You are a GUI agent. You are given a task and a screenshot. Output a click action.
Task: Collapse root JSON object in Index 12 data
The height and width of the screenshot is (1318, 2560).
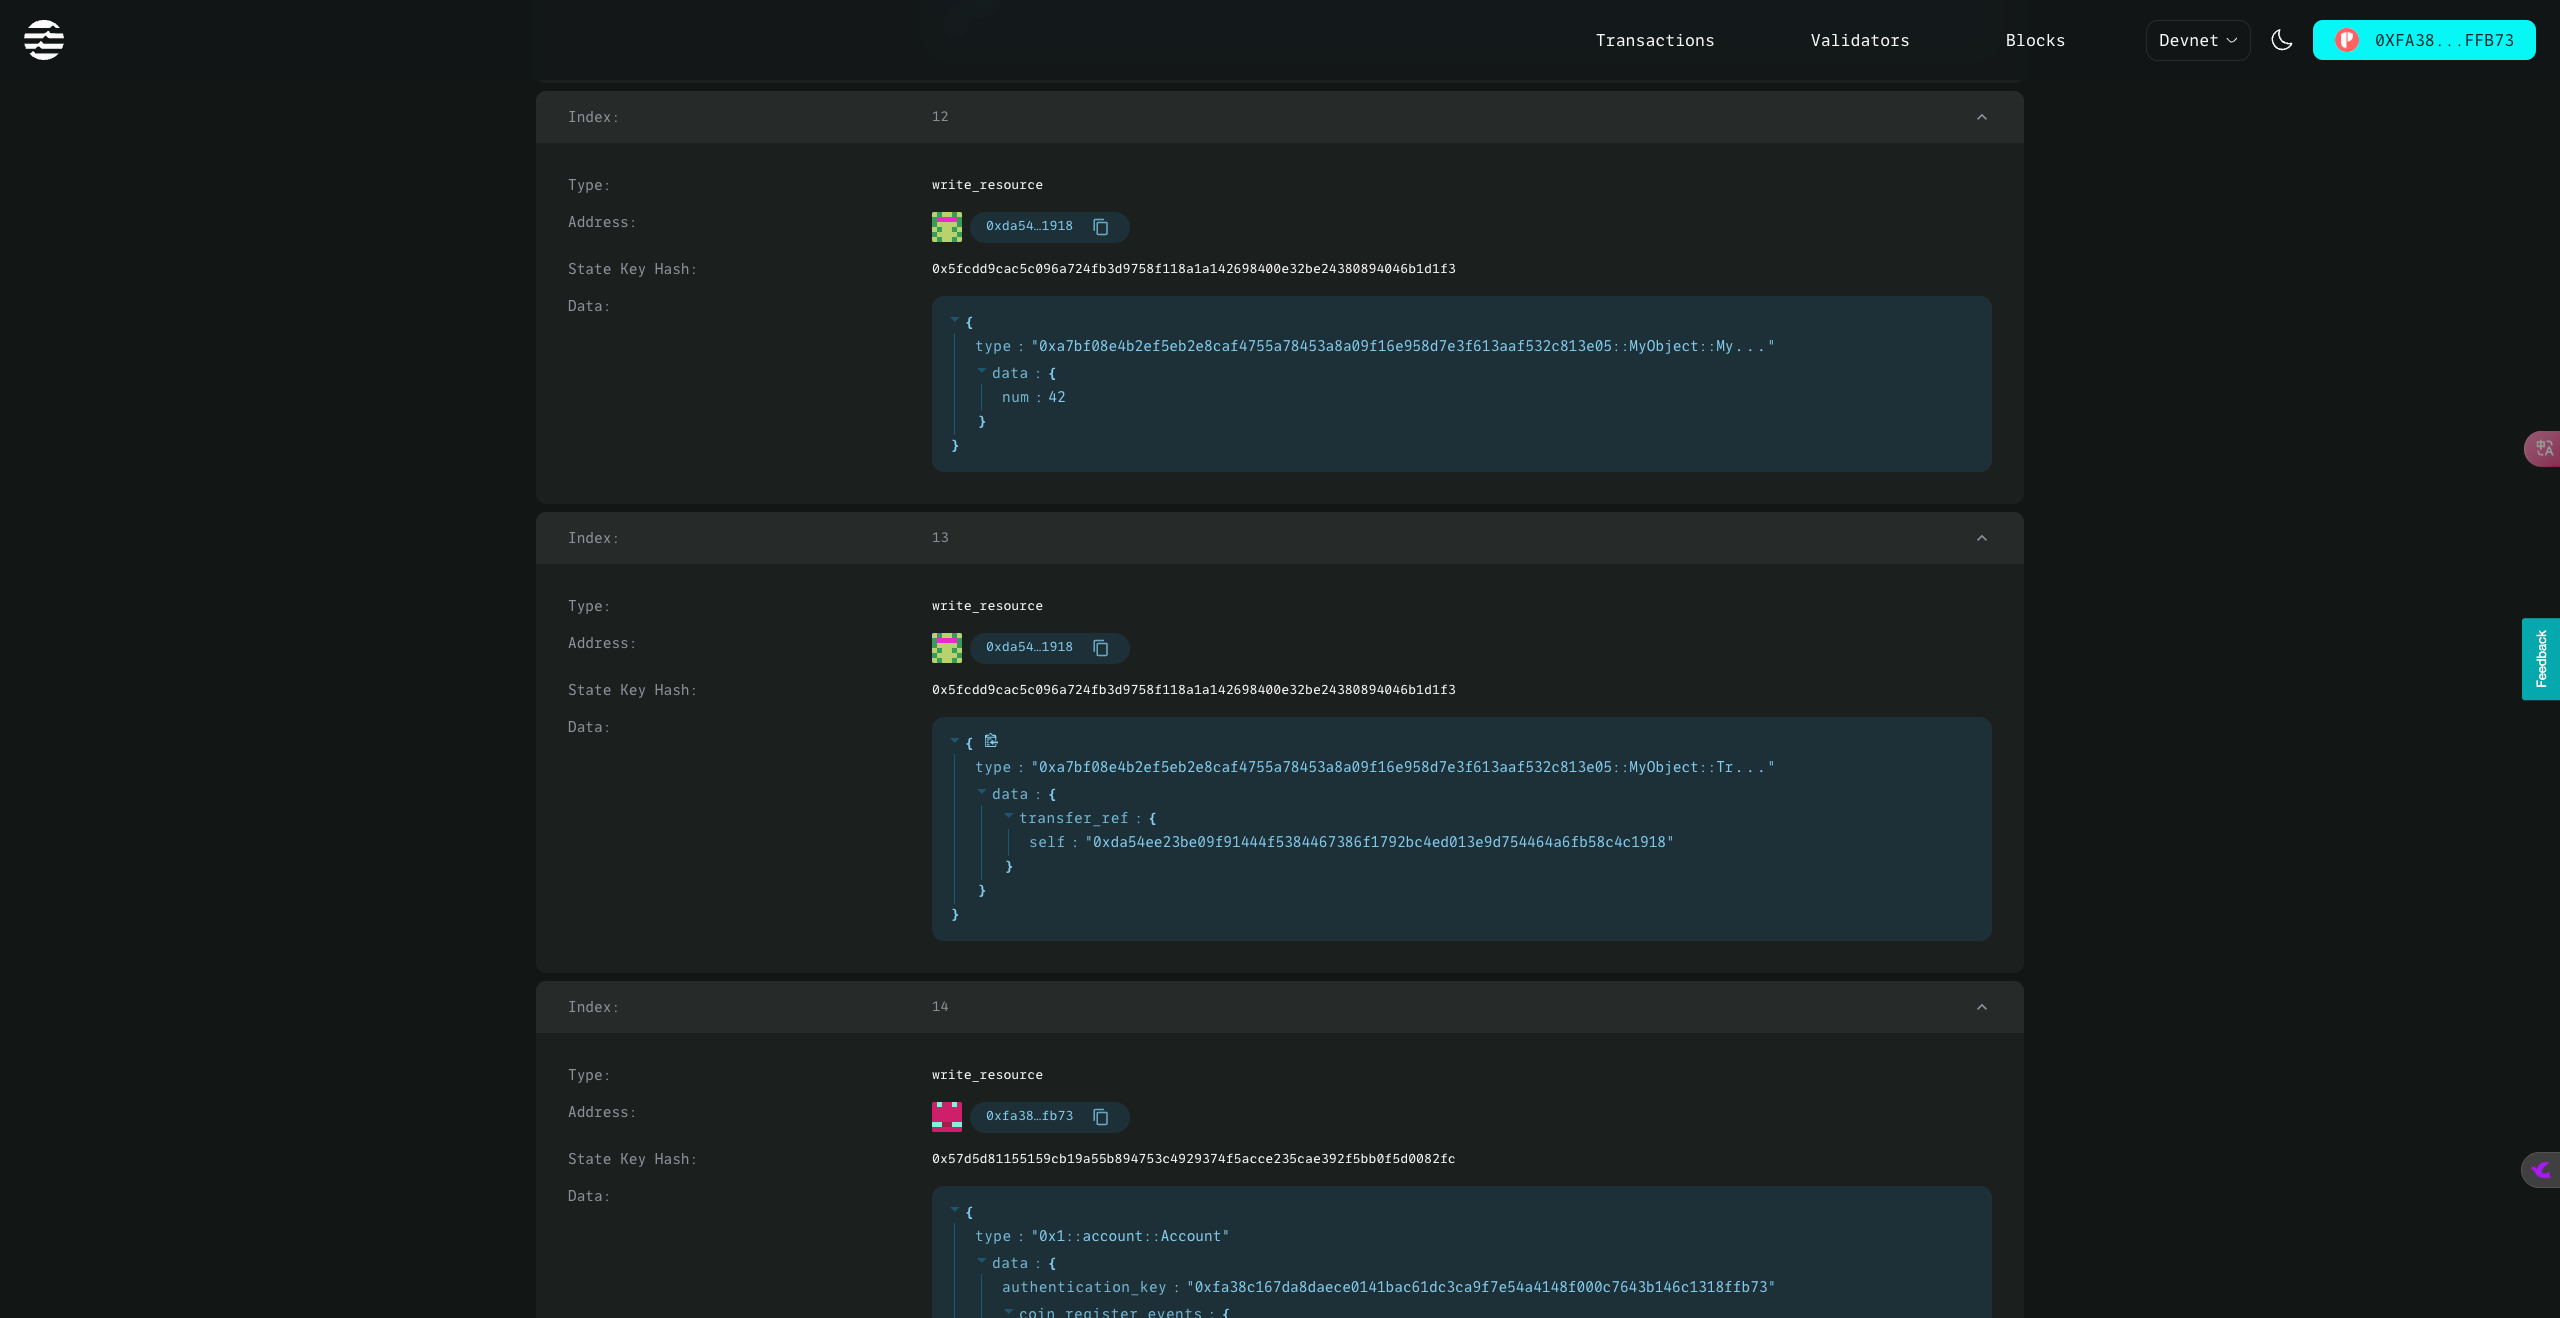(x=955, y=320)
